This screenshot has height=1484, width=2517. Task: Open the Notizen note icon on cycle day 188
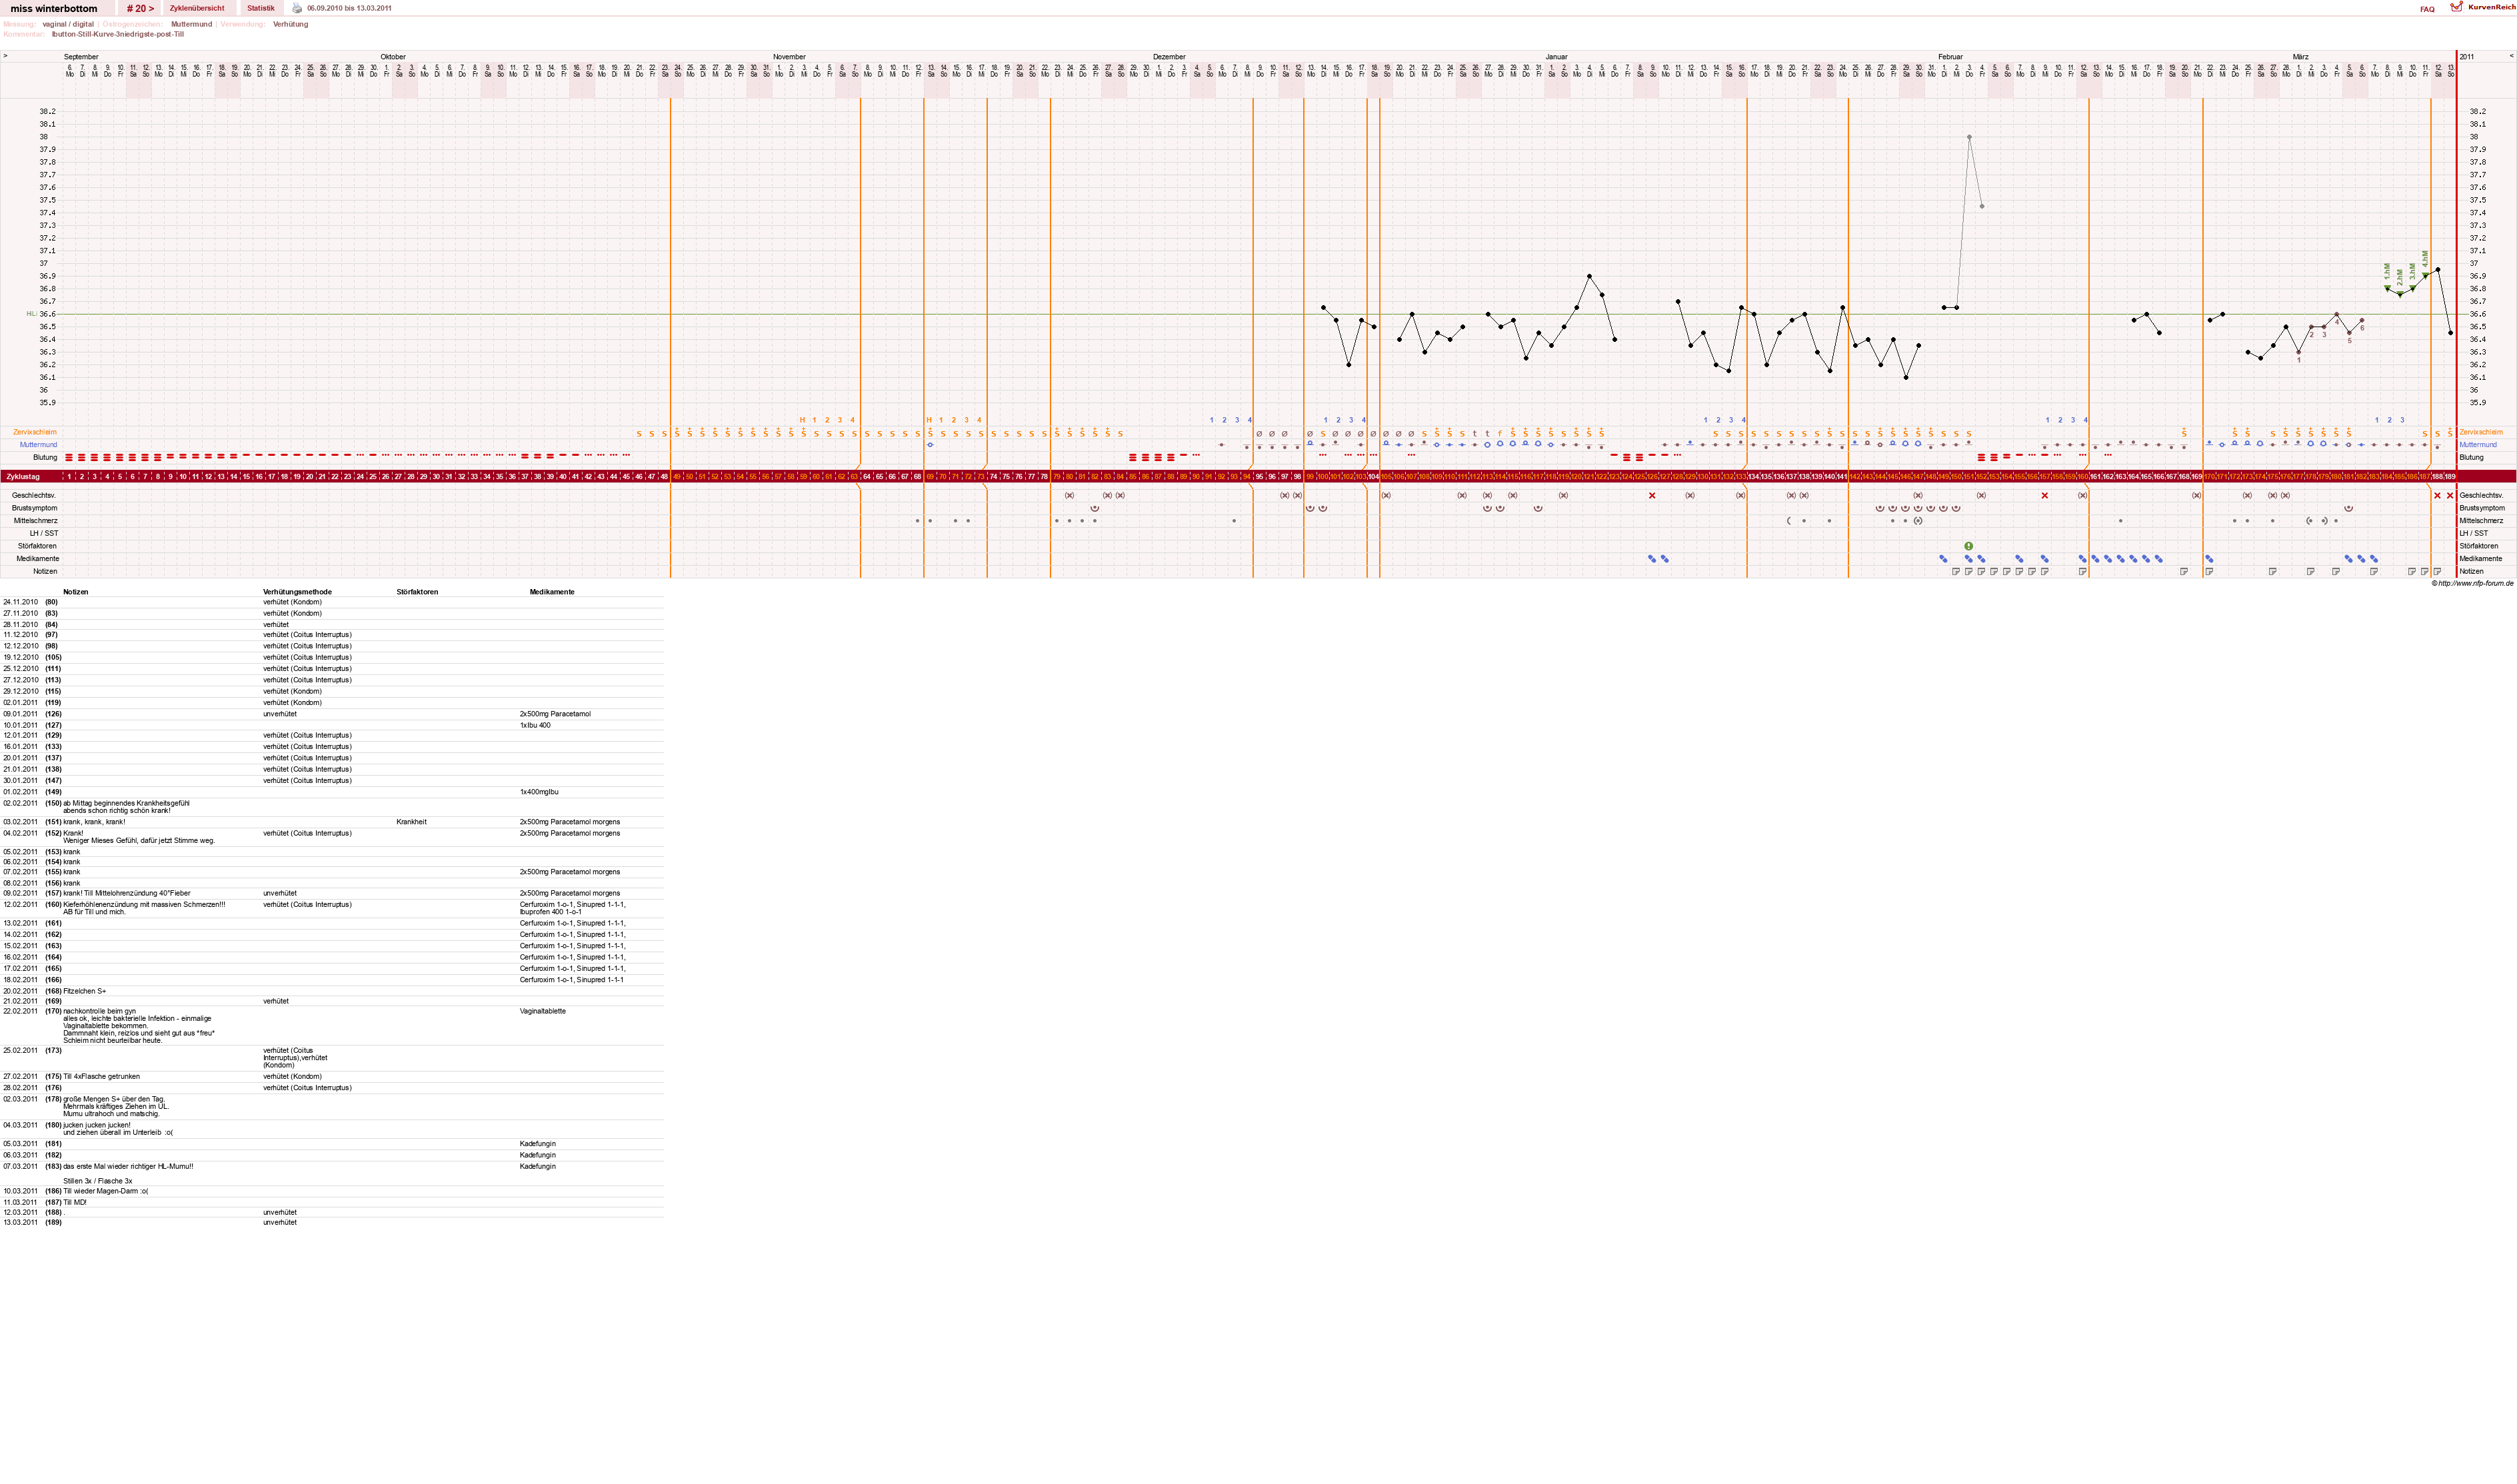(x=2437, y=571)
